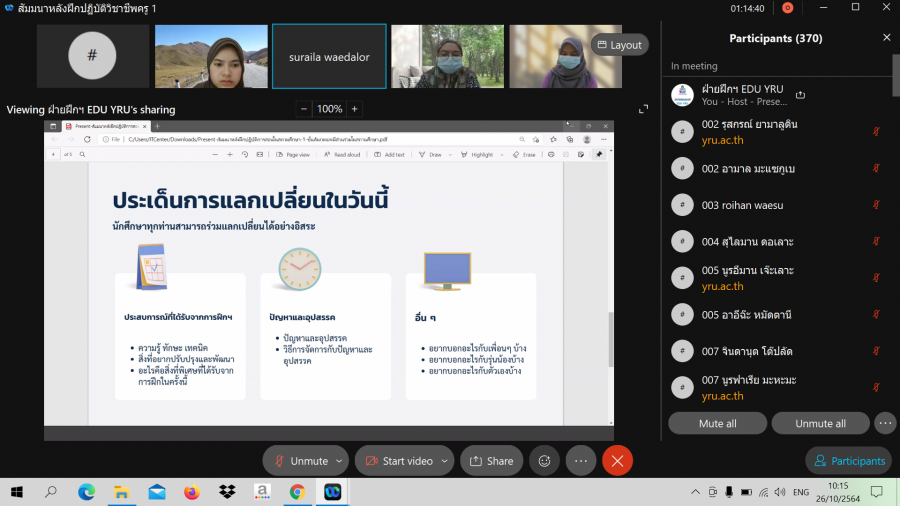This screenshot has width=900, height=506.
Task: Toggle the Participants panel button
Action: 849,461
